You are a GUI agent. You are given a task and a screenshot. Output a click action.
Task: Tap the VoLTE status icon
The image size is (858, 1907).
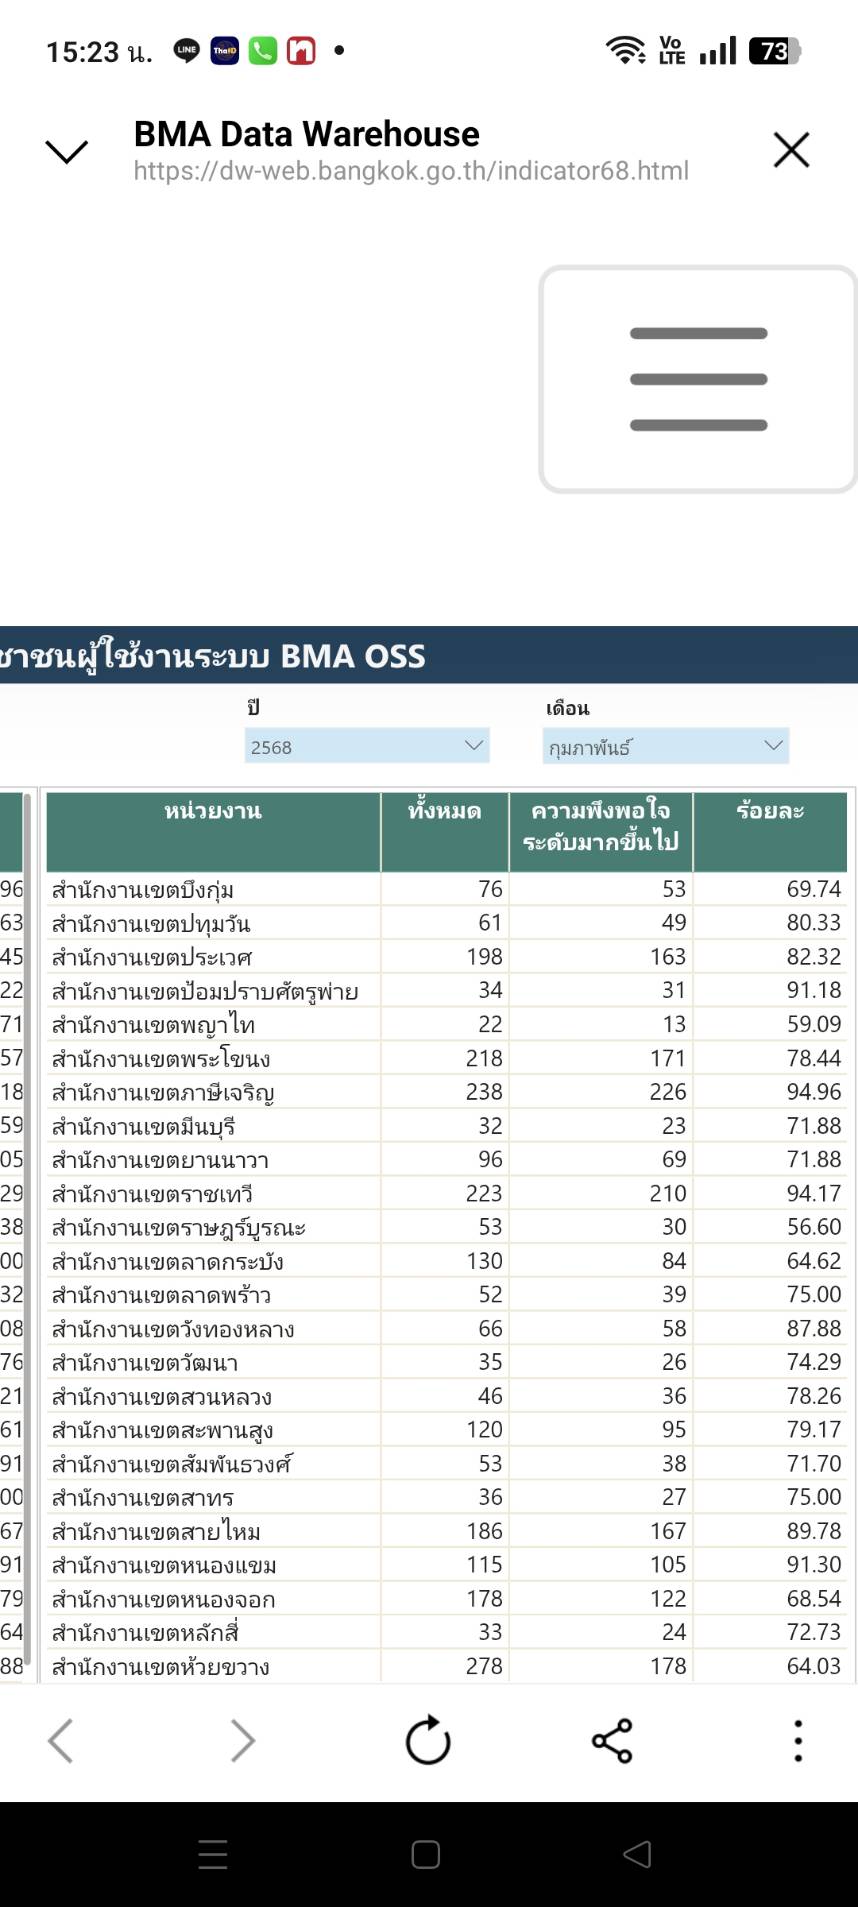(x=672, y=50)
